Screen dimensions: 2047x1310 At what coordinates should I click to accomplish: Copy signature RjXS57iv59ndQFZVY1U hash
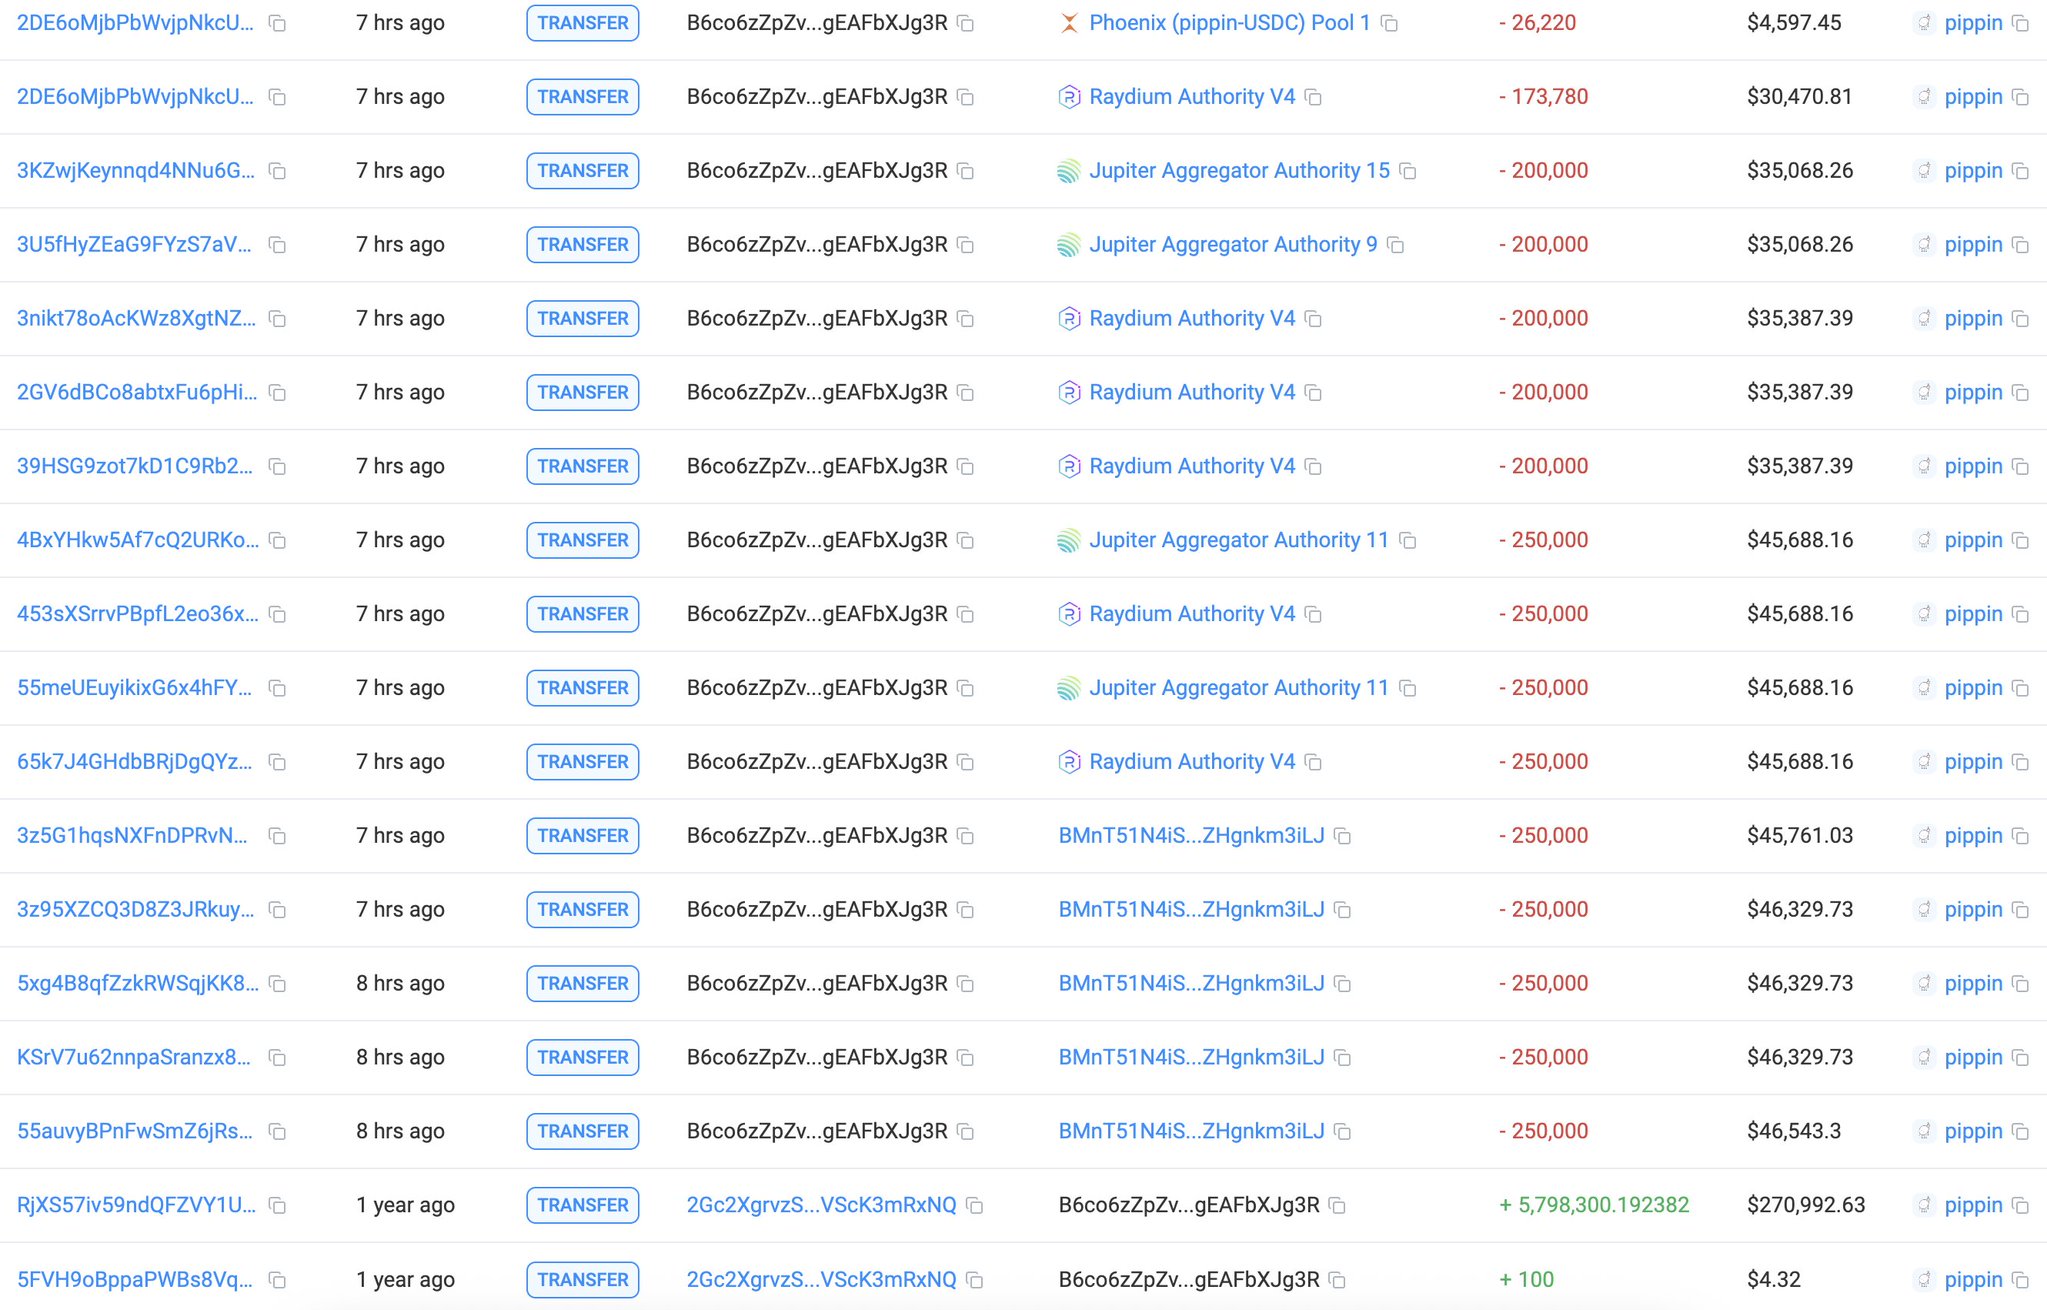tap(278, 1206)
